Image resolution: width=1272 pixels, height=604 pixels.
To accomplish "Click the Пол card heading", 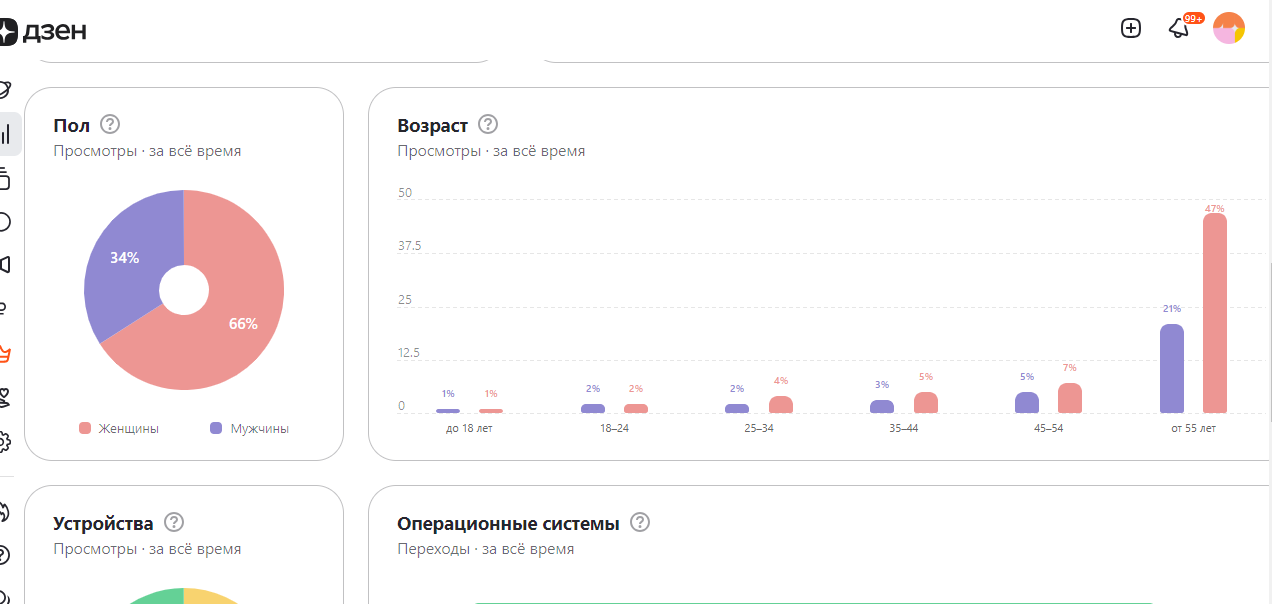I will pos(71,125).
